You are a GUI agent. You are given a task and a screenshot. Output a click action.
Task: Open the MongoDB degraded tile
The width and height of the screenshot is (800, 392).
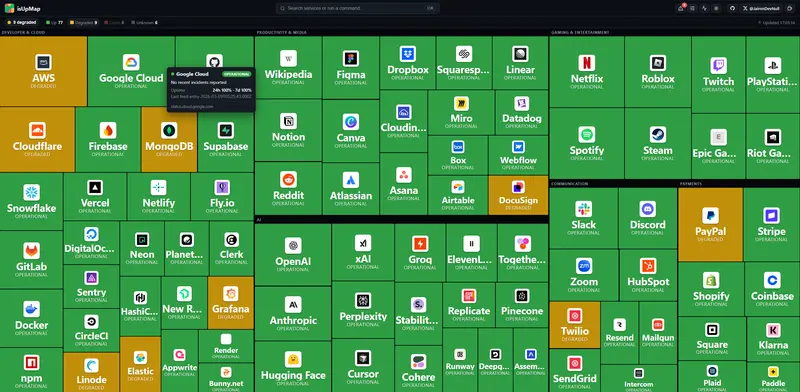169,139
